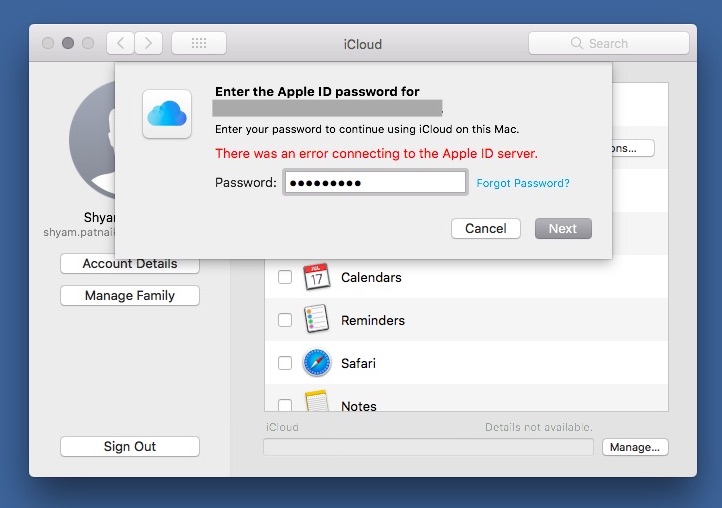Click the Next button
The width and height of the screenshot is (722, 508).
pyautogui.click(x=563, y=228)
